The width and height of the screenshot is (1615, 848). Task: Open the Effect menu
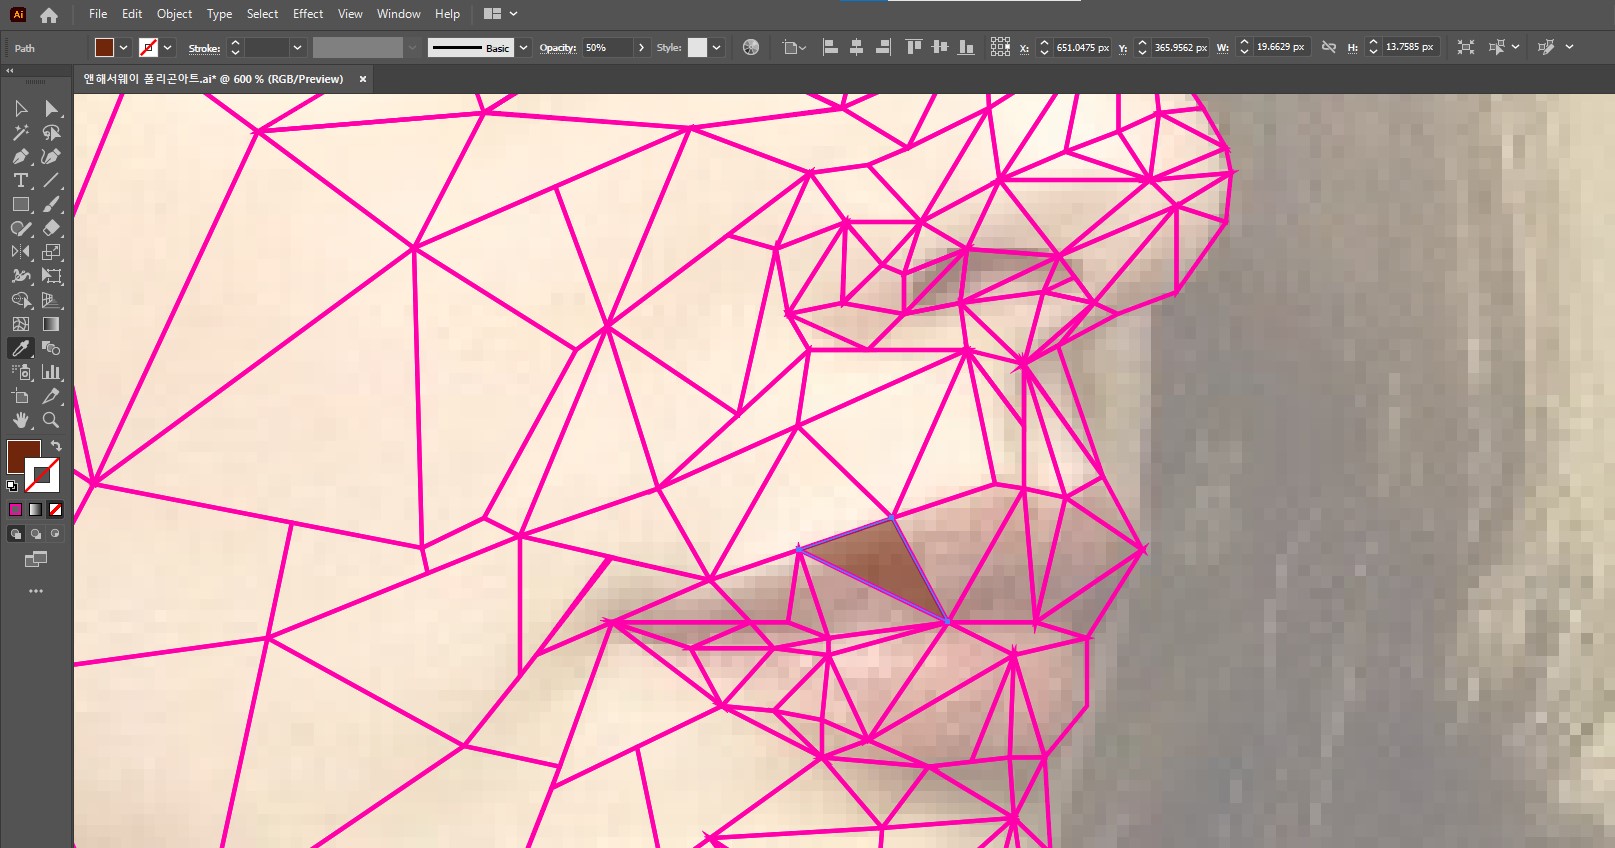(x=308, y=14)
